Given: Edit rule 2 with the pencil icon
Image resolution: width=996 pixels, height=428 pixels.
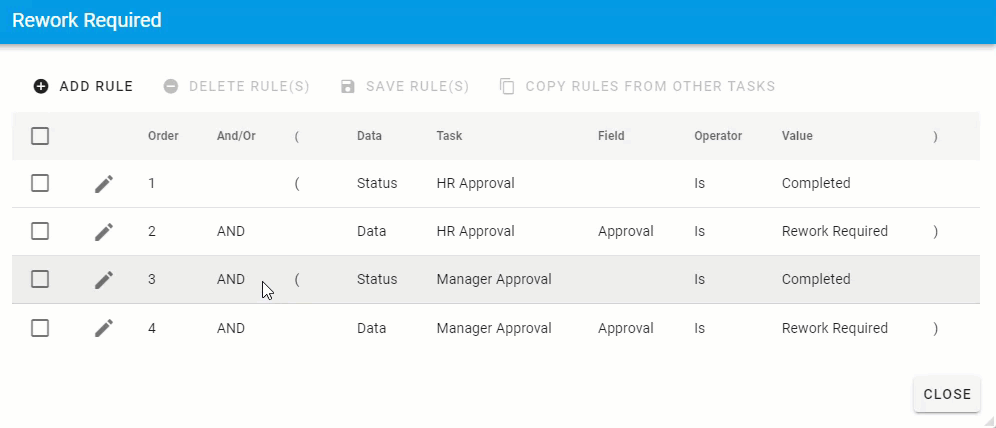Looking at the screenshot, I should click(x=104, y=232).
